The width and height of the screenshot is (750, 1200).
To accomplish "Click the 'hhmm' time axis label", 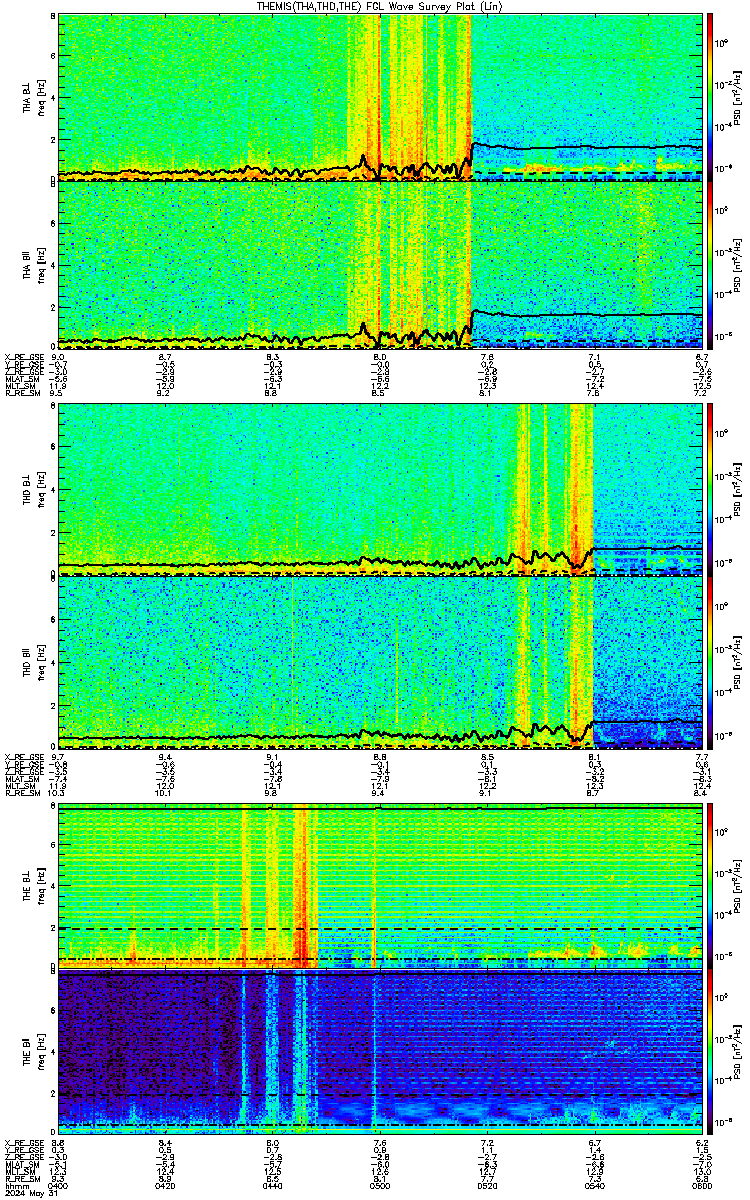I will pyautogui.click(x=15, y=1186).
